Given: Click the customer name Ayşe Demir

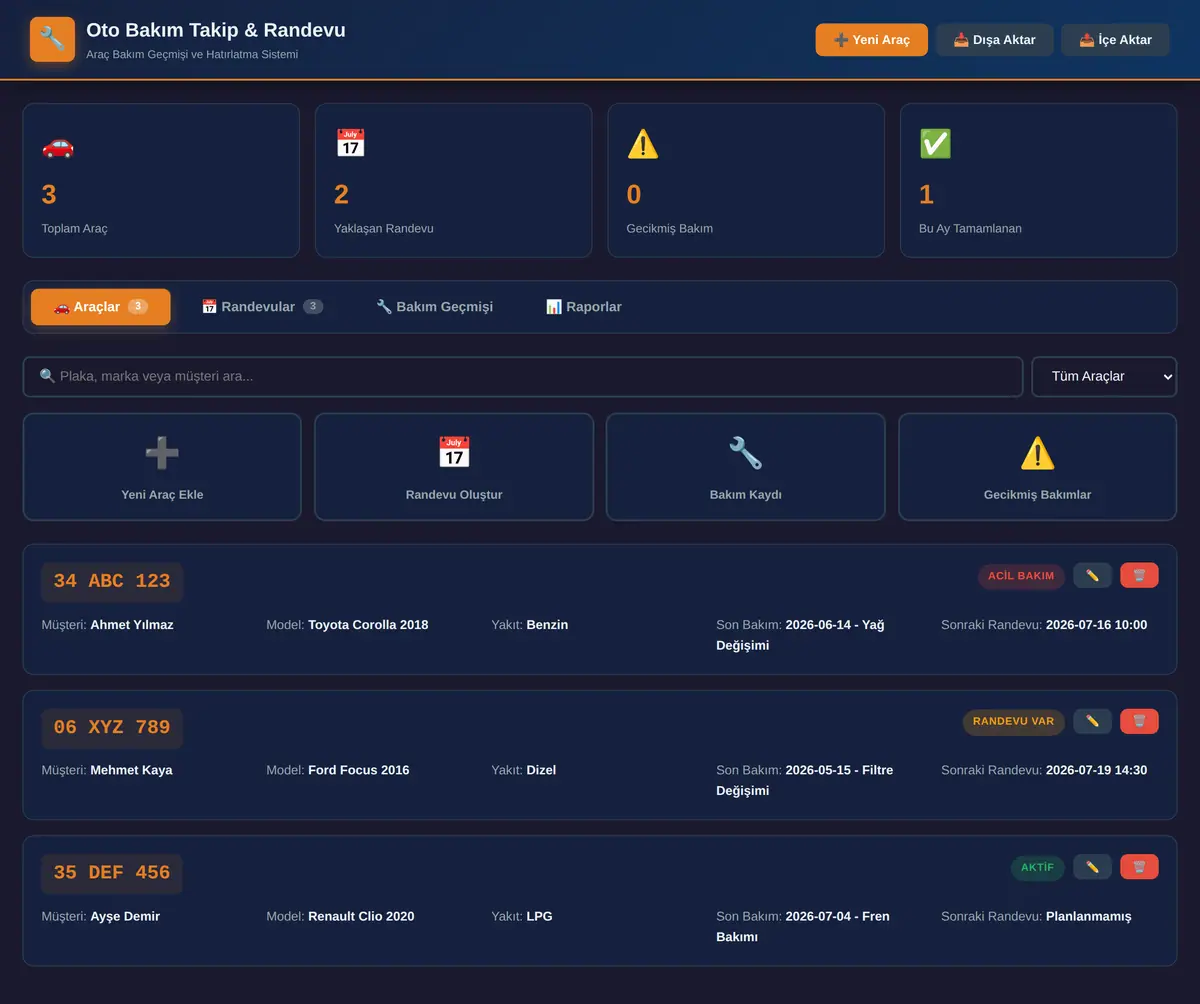Looking at the screenshot, I should click(125, 917).
